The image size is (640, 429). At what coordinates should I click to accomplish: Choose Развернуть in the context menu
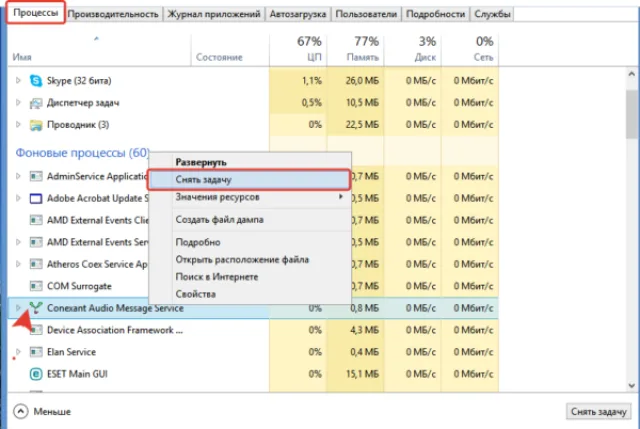pyautogui.click(x=249, y=162)
